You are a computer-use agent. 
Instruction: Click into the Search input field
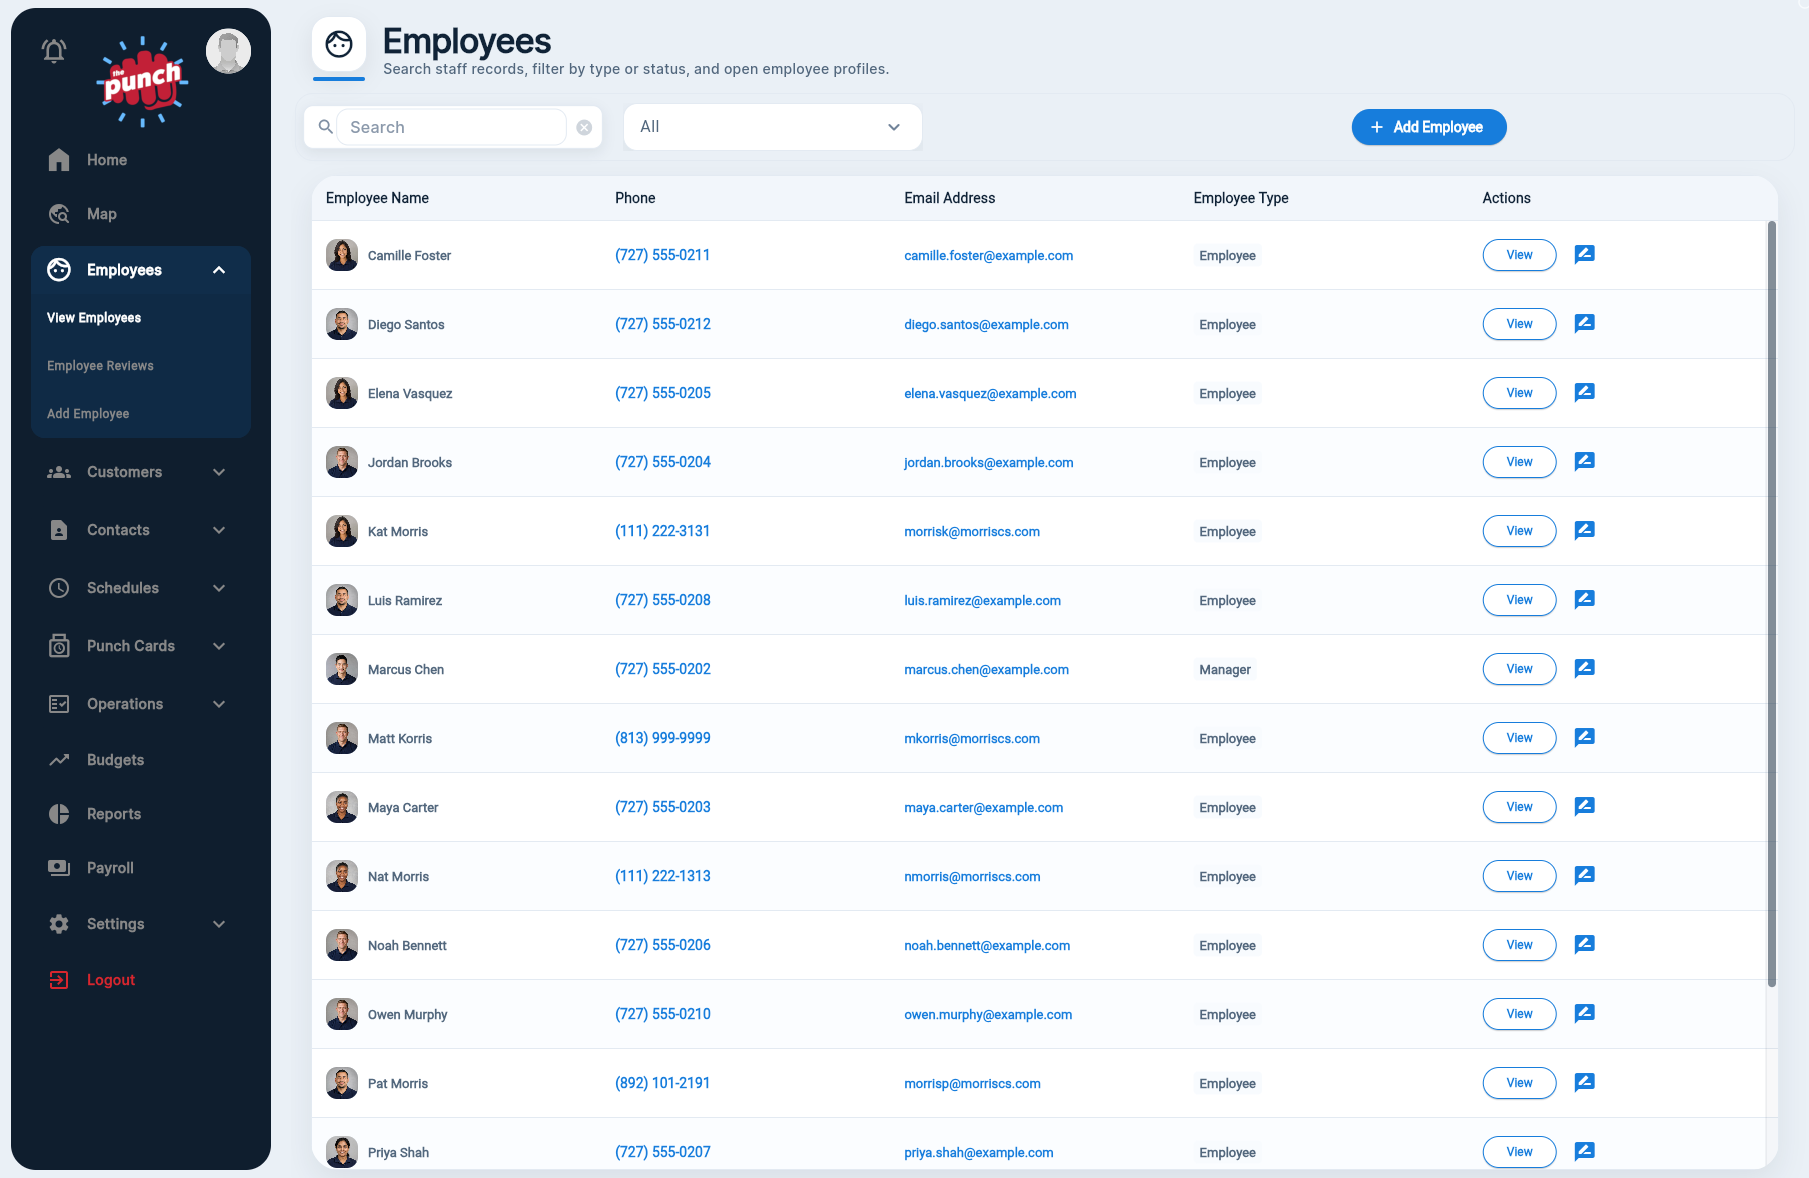[452, 127]
